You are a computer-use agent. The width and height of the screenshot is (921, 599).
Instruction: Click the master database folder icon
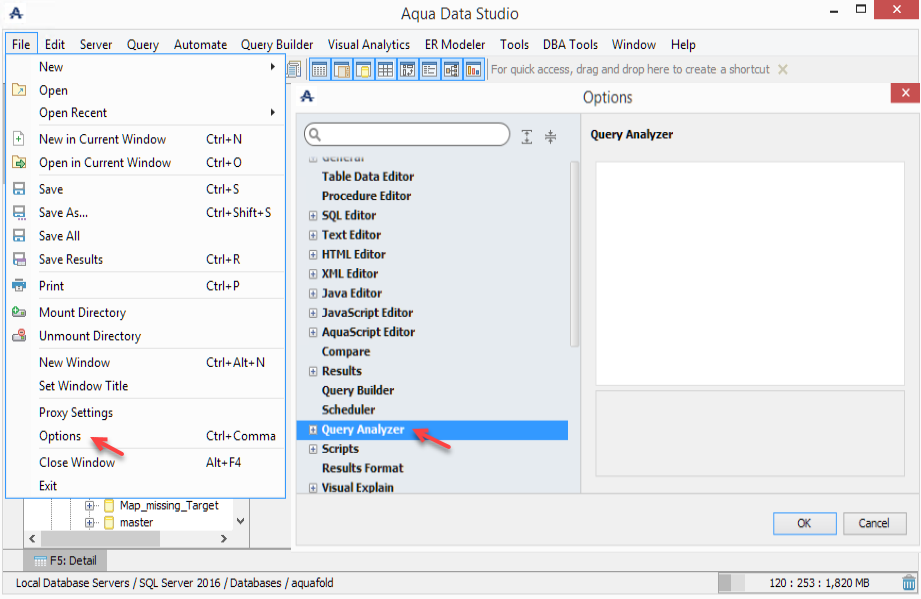tap(109, 522)
